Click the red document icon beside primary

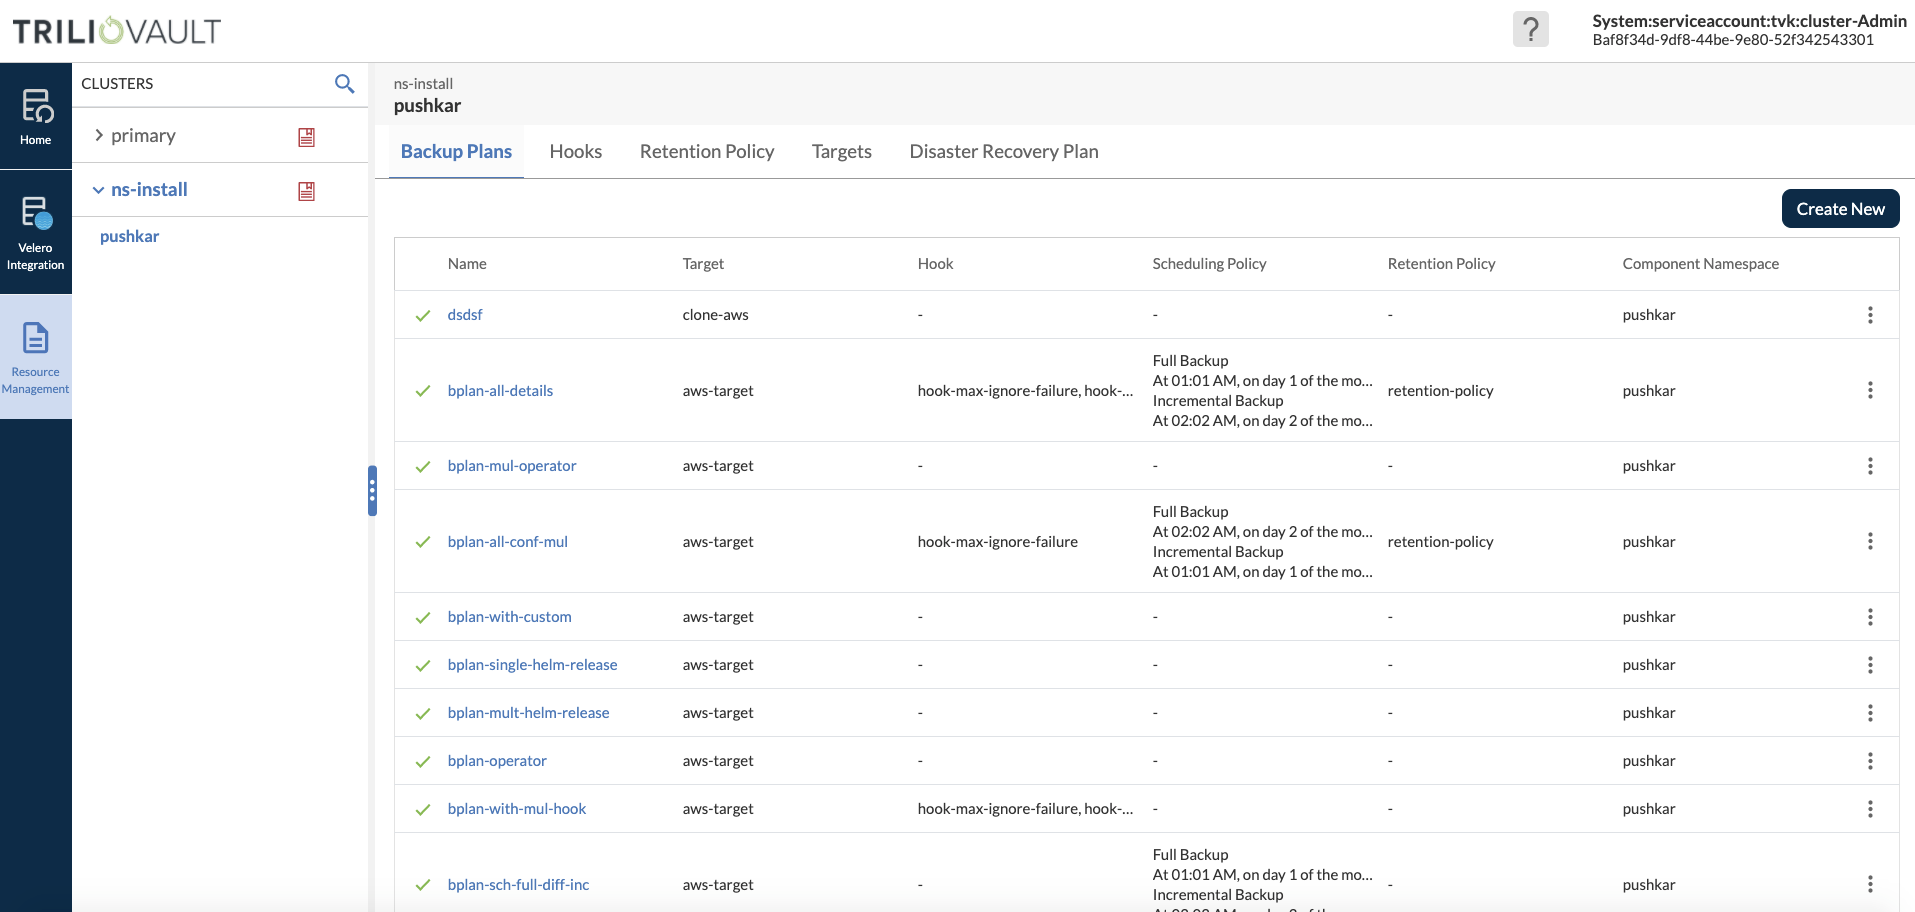click(x=307, y=137)
